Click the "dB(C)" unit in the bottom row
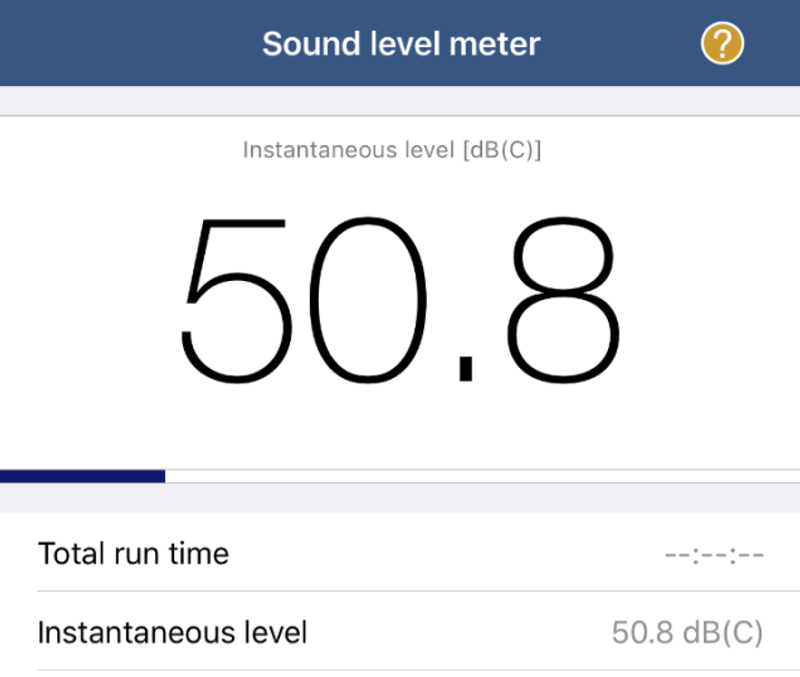The image size is (800, 677). point(726,632)
